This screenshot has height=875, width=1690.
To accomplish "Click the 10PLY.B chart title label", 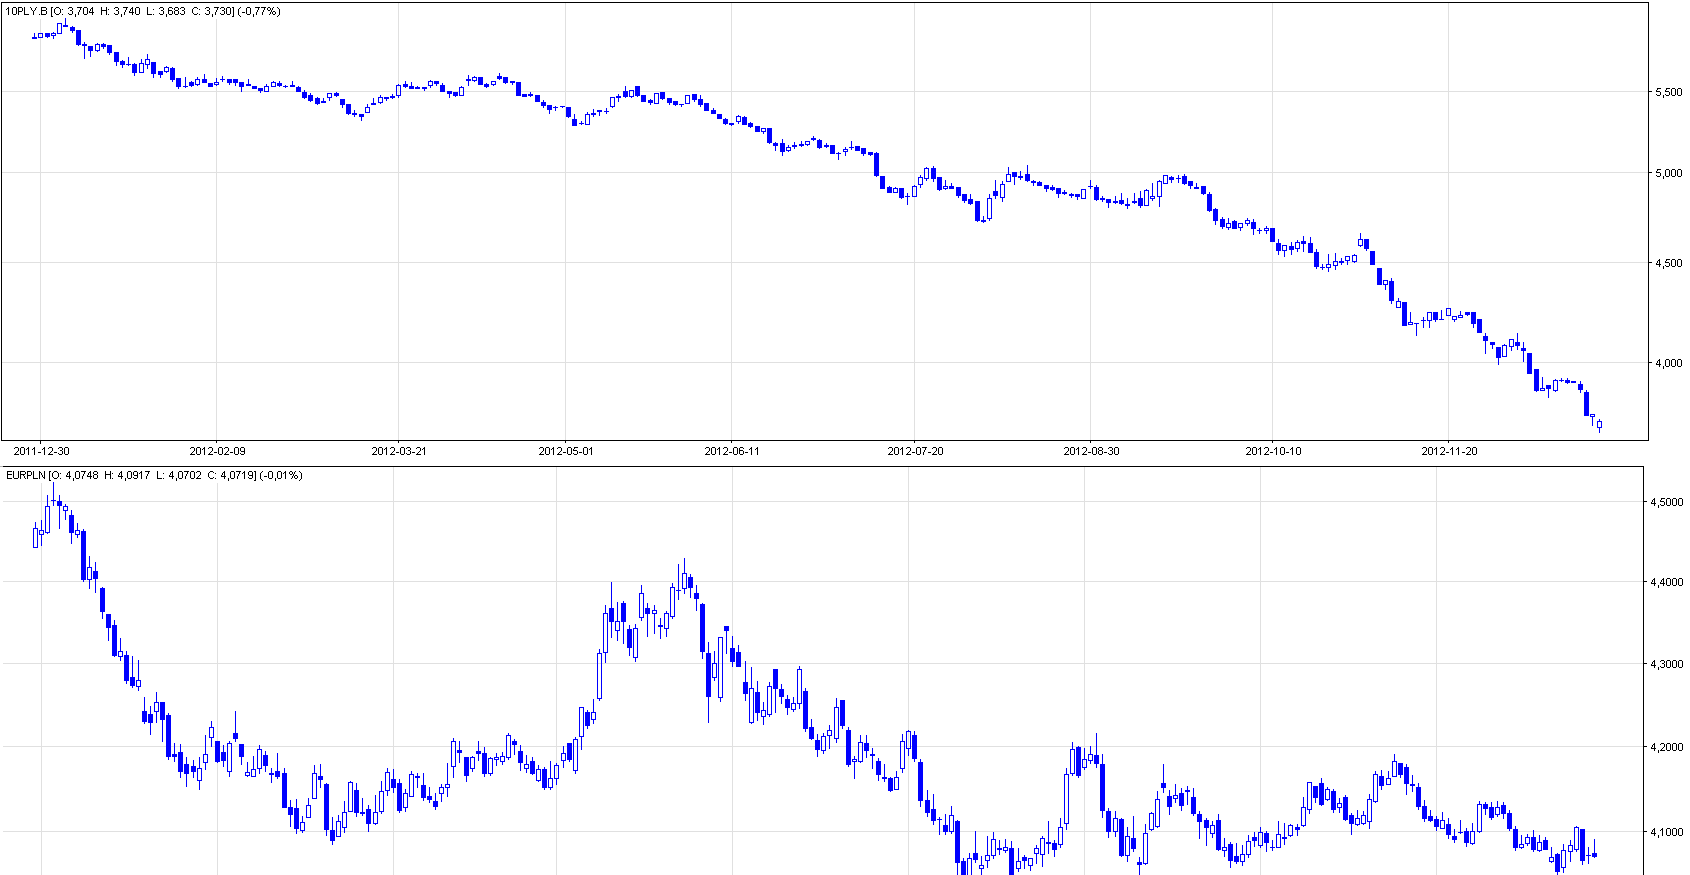I will [x=143, y=11].
